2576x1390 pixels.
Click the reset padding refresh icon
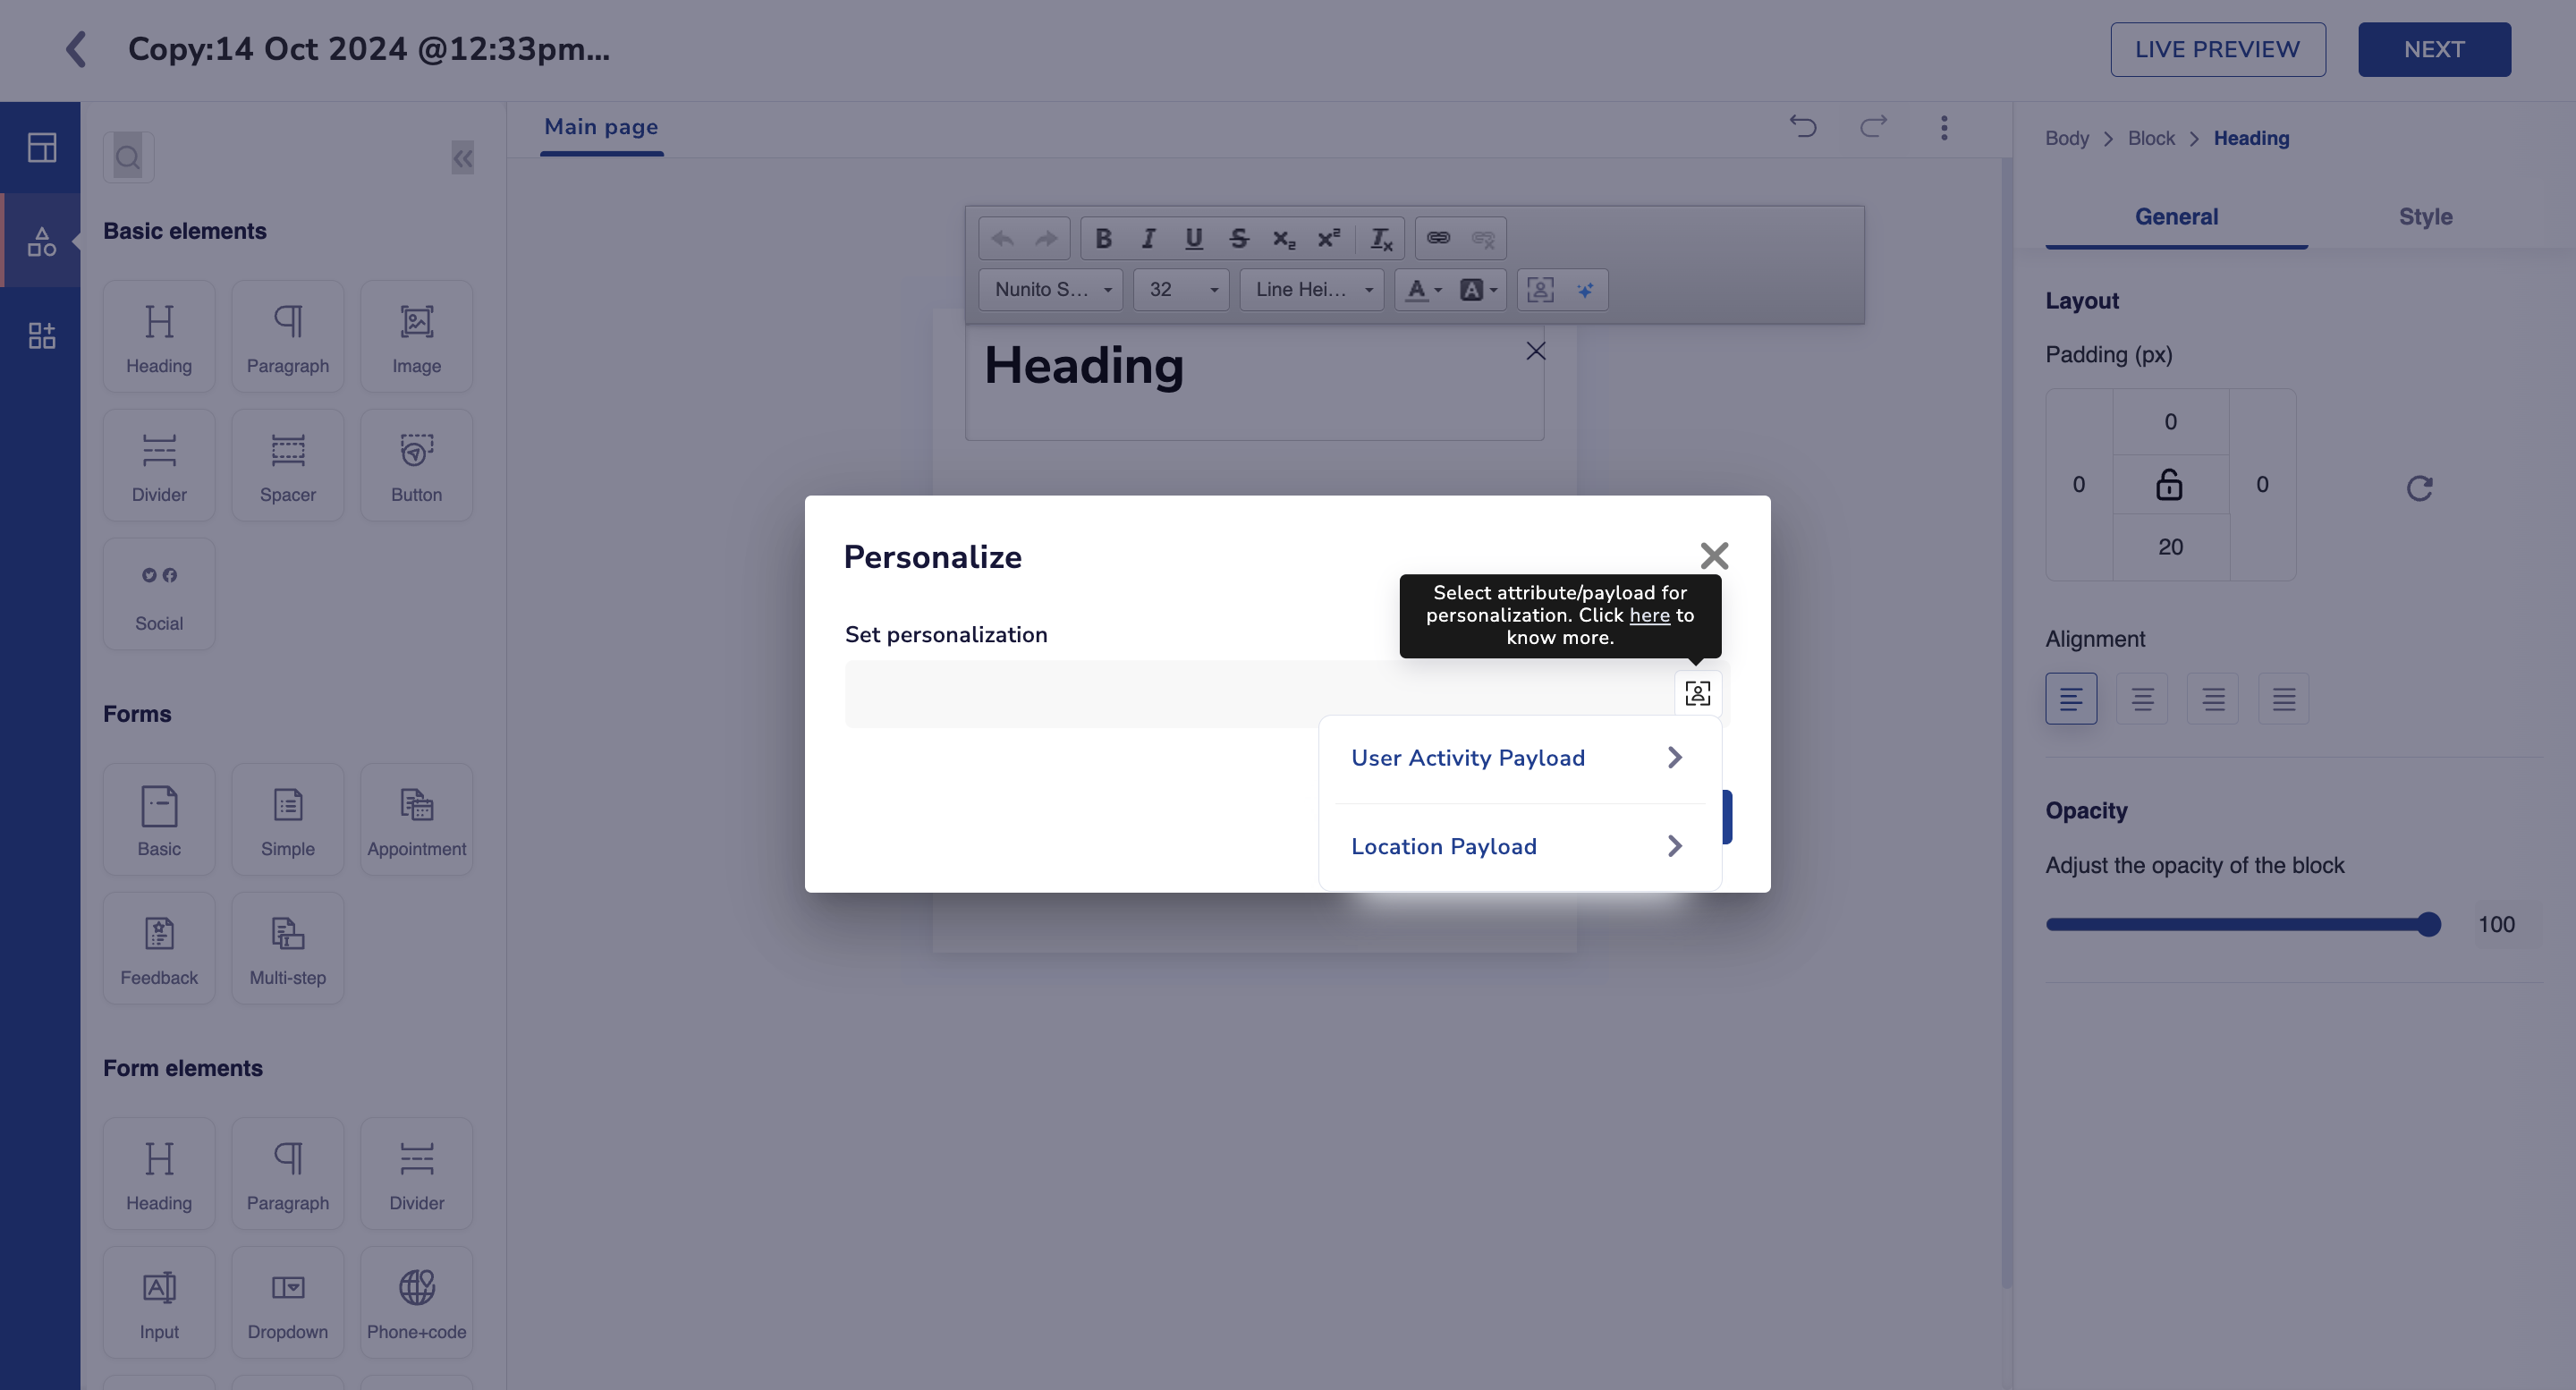pos(2419,488)
